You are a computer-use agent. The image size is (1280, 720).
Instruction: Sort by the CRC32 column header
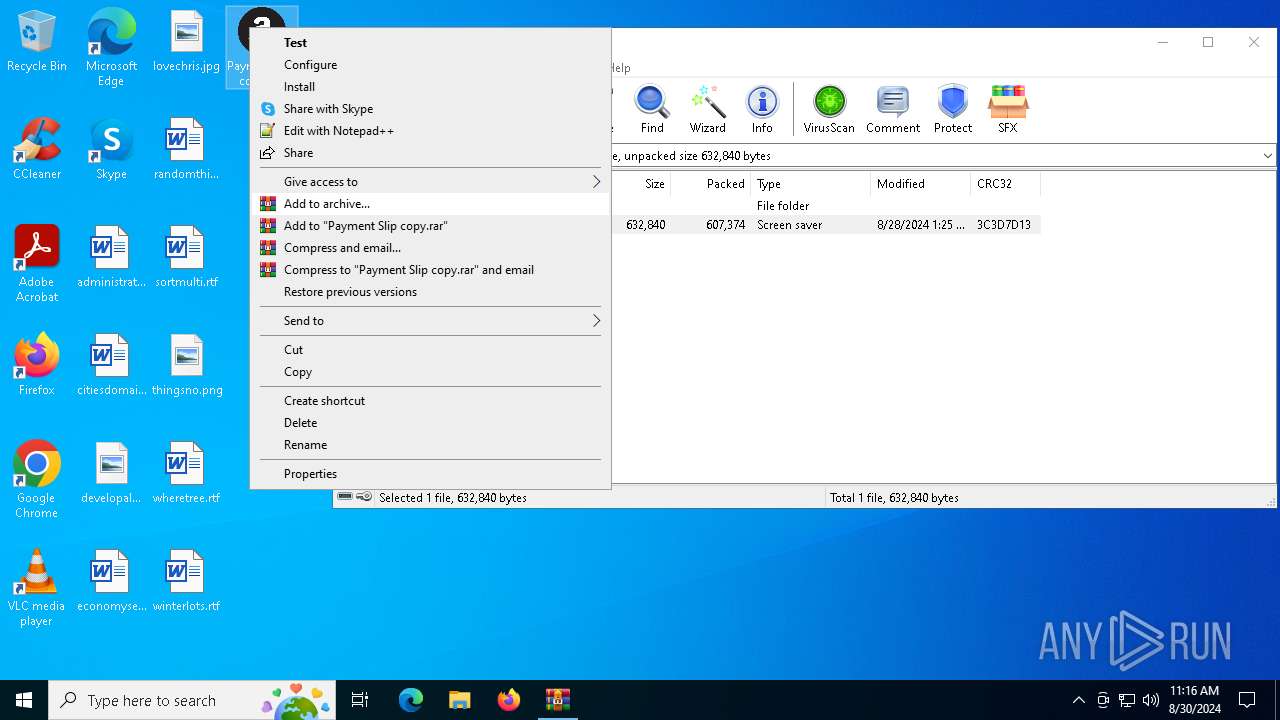coord(1005,184)
